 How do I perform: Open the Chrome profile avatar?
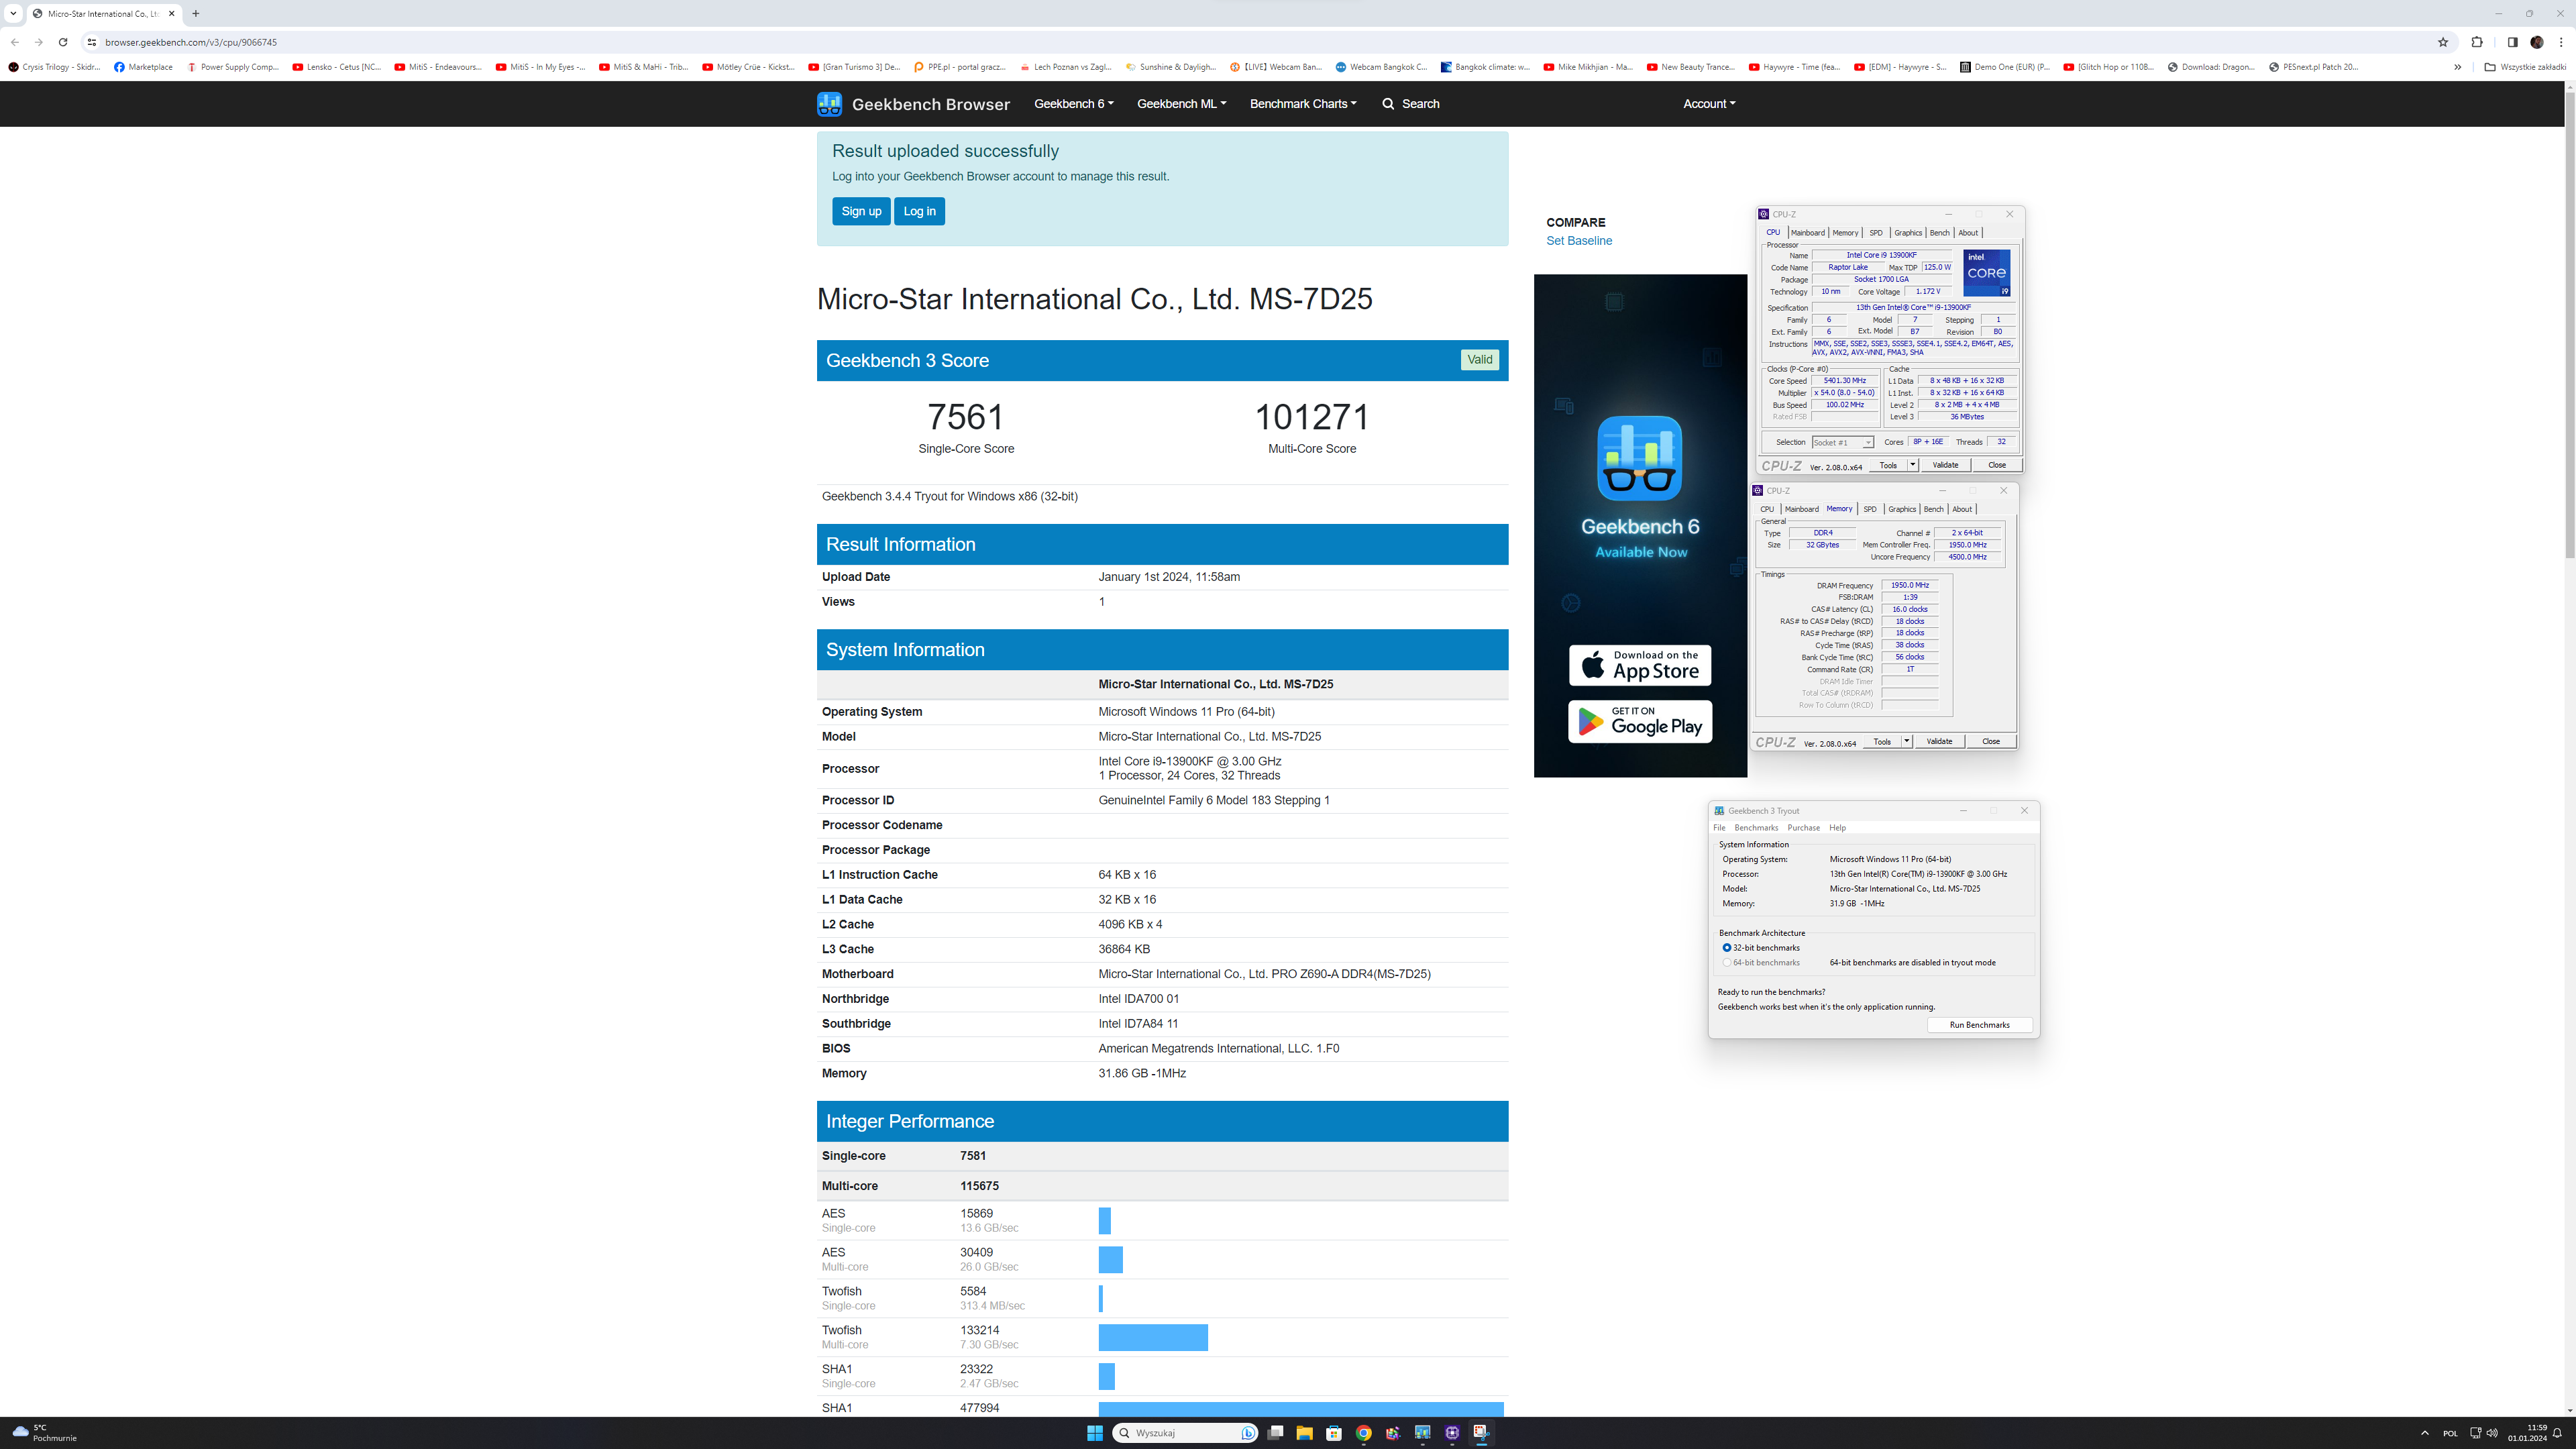click(2537, 42)
